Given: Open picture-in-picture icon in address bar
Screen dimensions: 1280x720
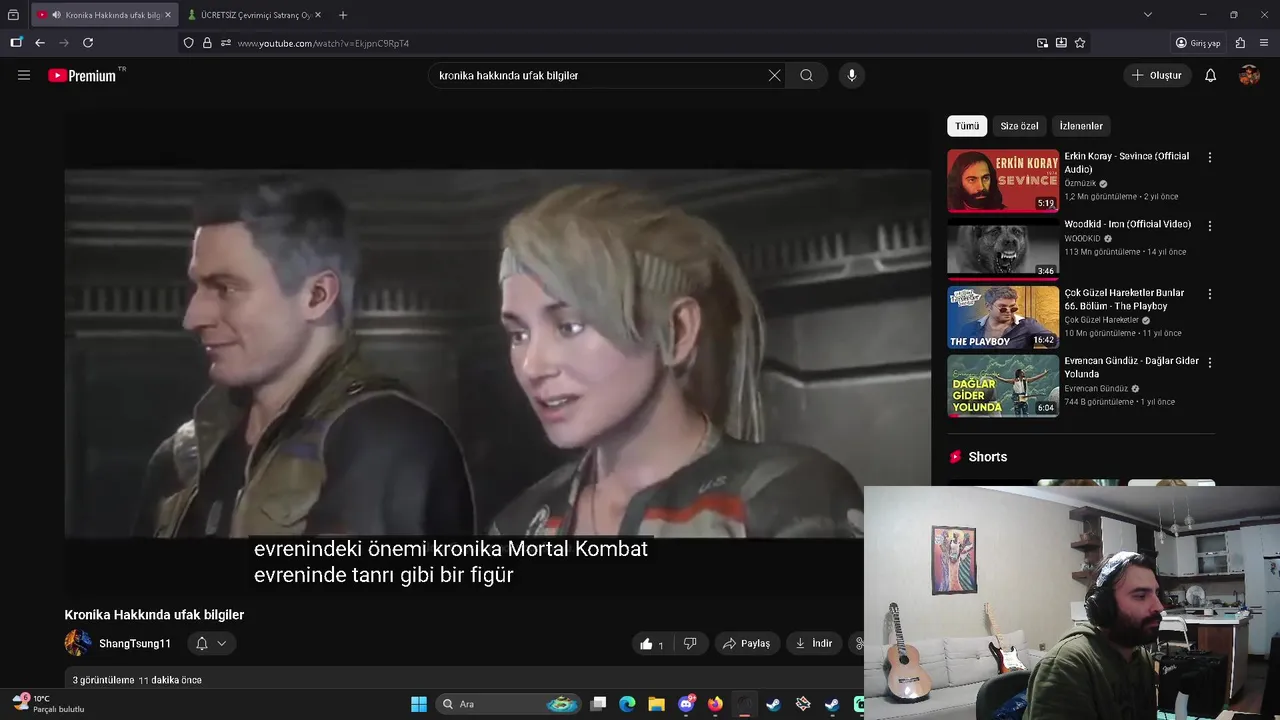Looking at the screenshot, I should [x=1042, y=43].
